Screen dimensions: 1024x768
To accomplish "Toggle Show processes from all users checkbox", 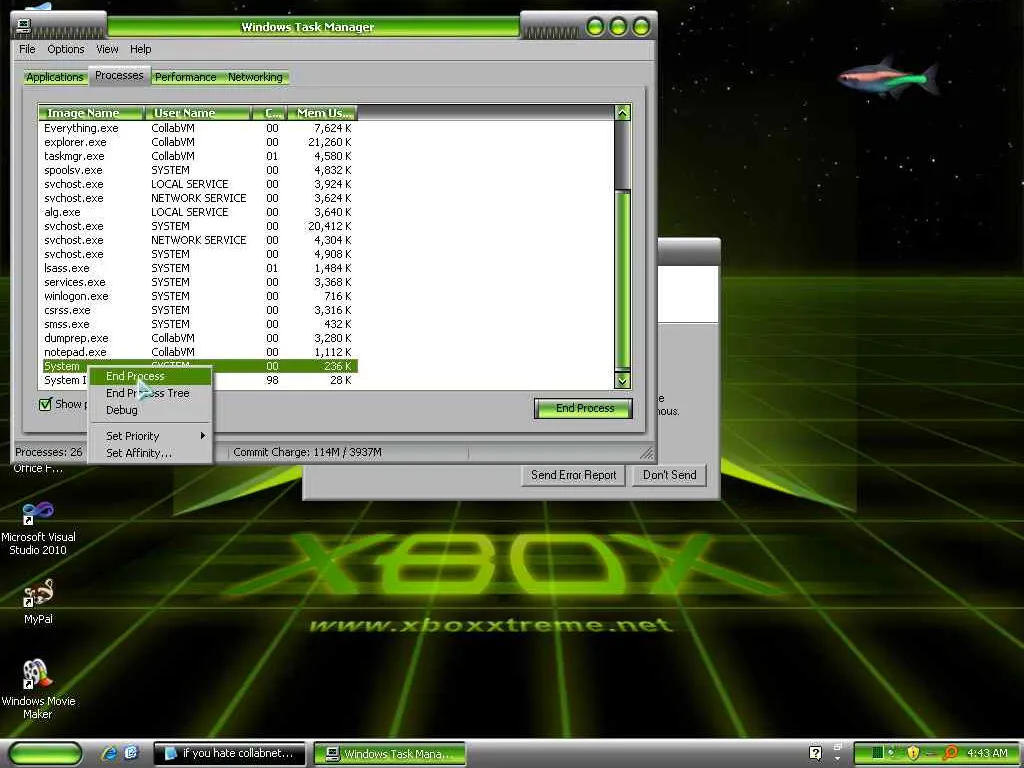I will click(46, 404).
